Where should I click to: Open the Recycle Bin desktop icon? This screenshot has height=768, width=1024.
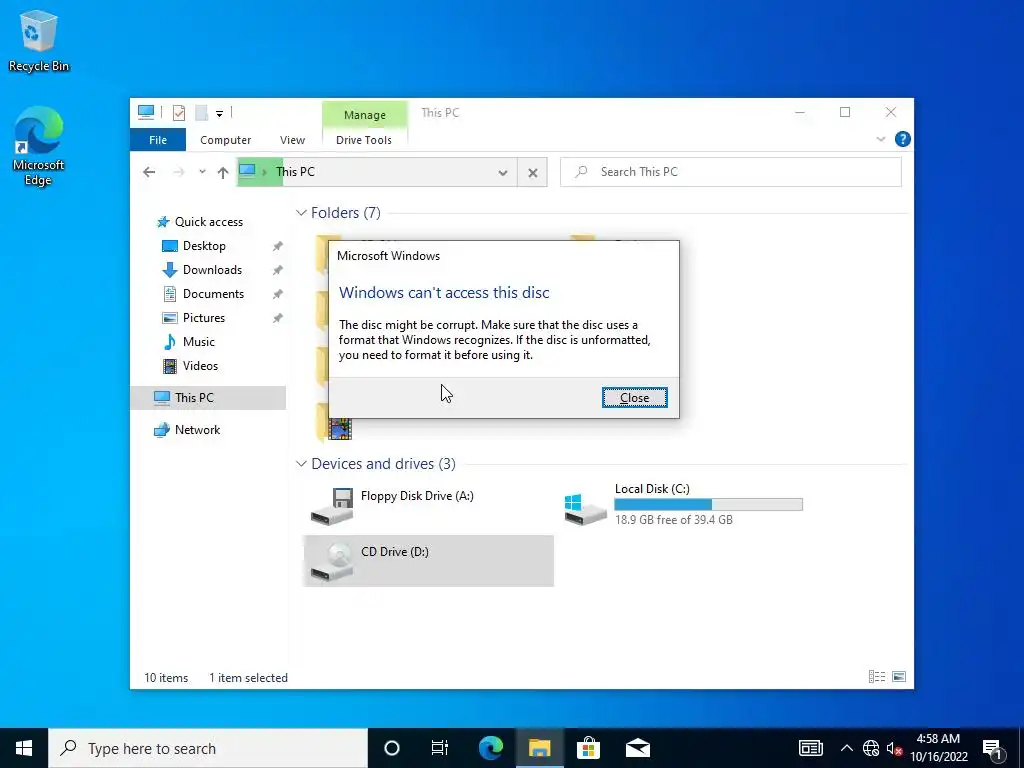click(38, 40)
